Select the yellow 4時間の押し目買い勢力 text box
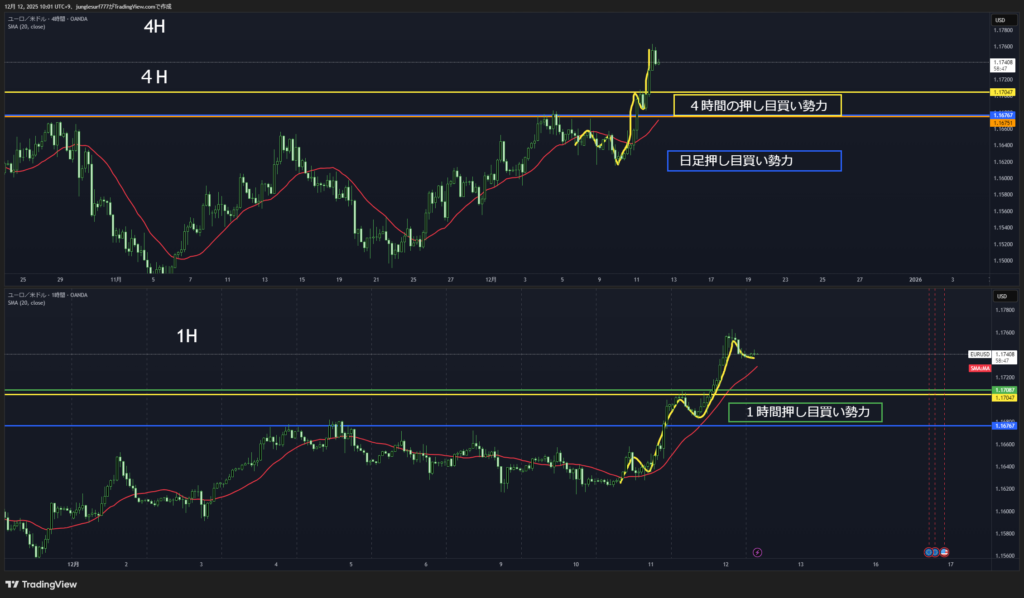 tap(757, 105)
